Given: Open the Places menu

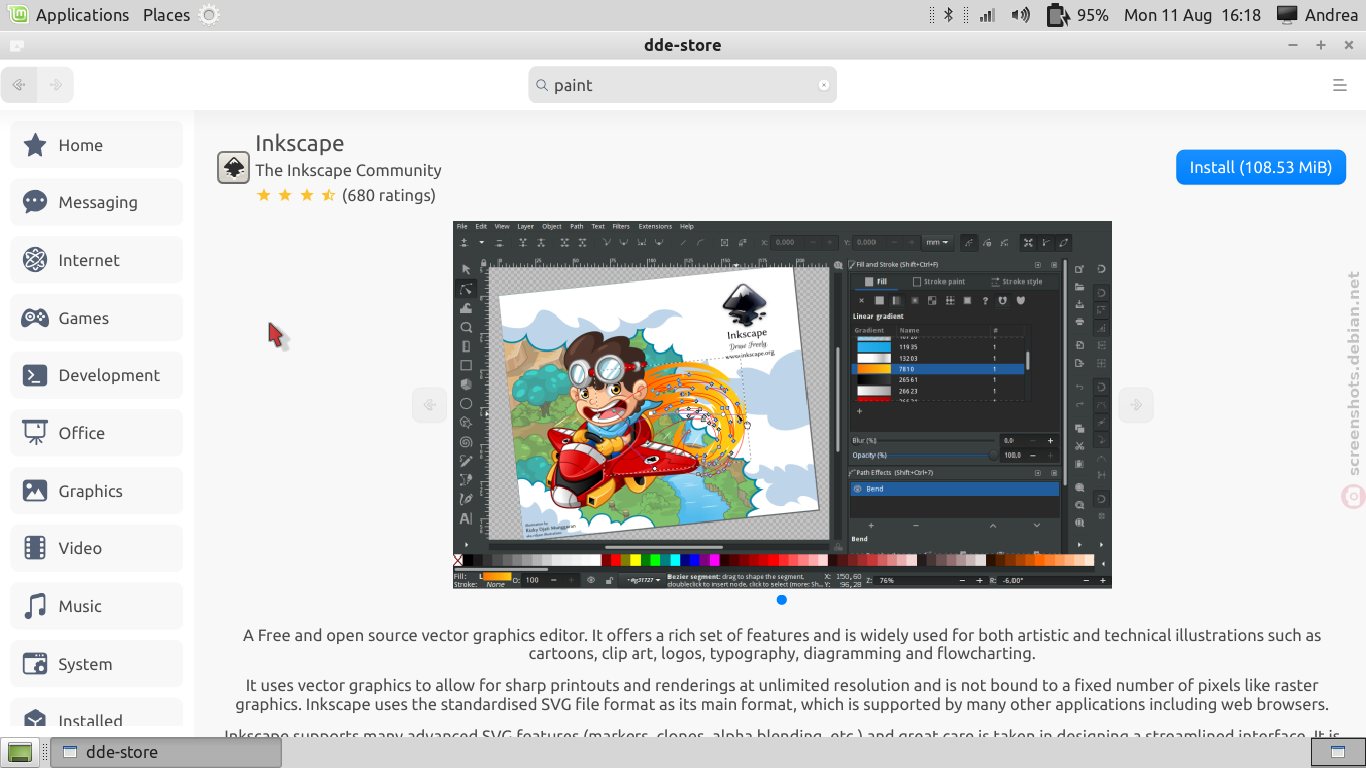Looking at the screenshot, I should (x=166, y=15).
